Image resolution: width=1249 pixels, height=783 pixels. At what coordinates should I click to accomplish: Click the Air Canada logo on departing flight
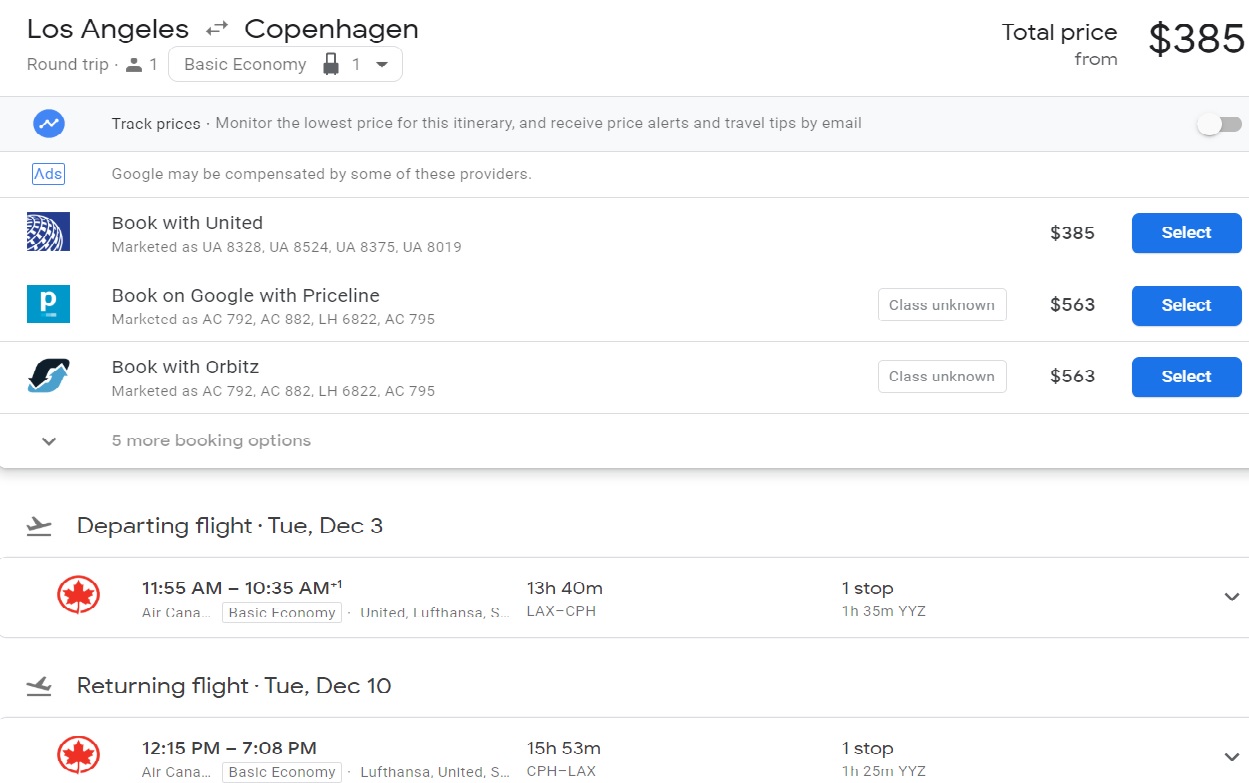[x=78, y=596]
